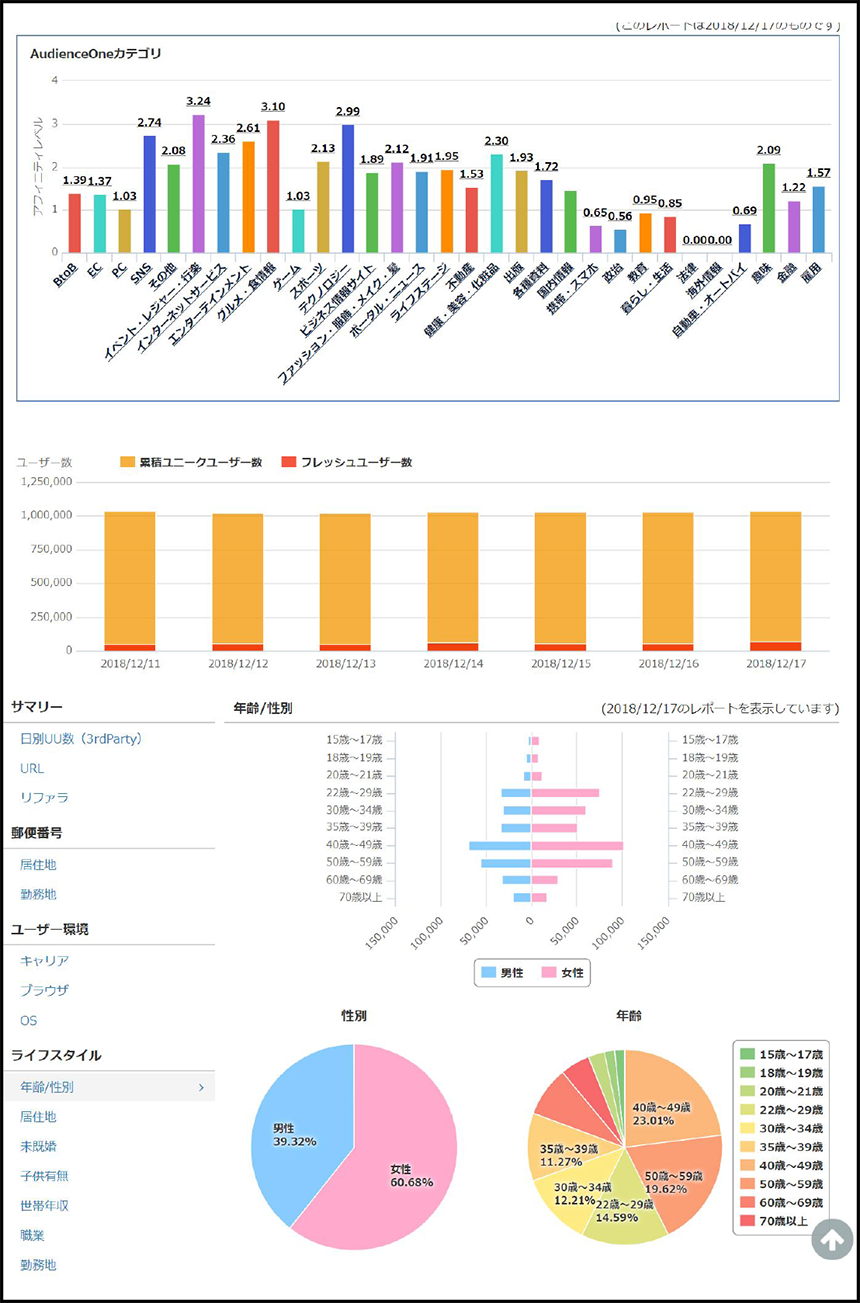Open the 日別UU数（3rdParty） summary report

[x=81, y=739]
